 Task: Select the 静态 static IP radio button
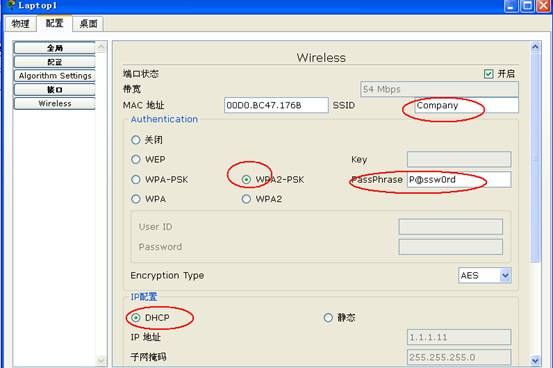pyautogui.click(x=328, y=318)
